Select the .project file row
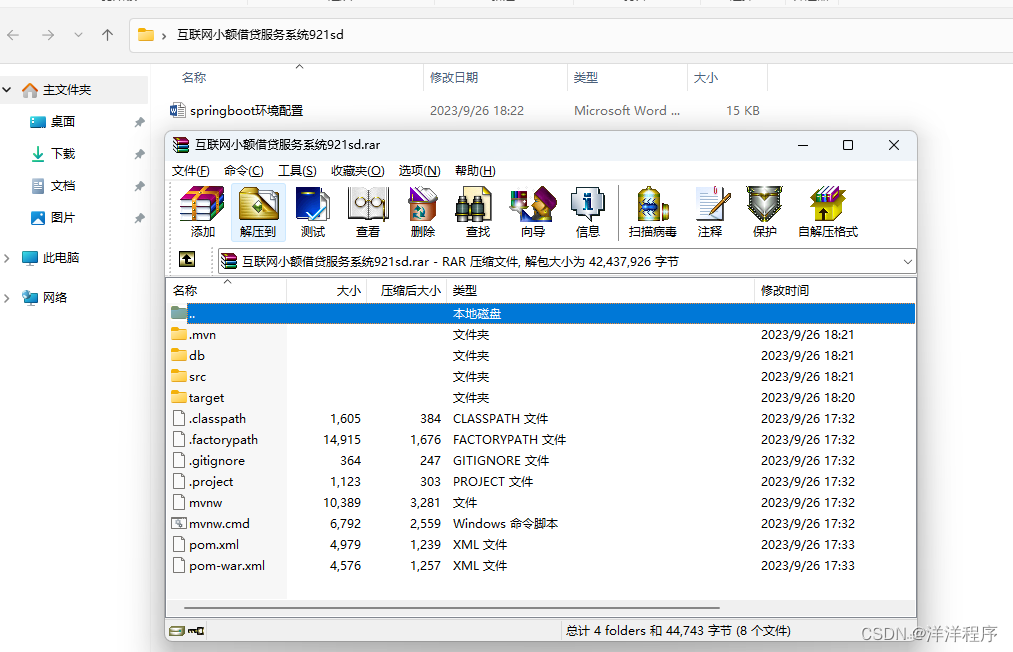This screenshot has width=1013, height=652. point(541,481)
